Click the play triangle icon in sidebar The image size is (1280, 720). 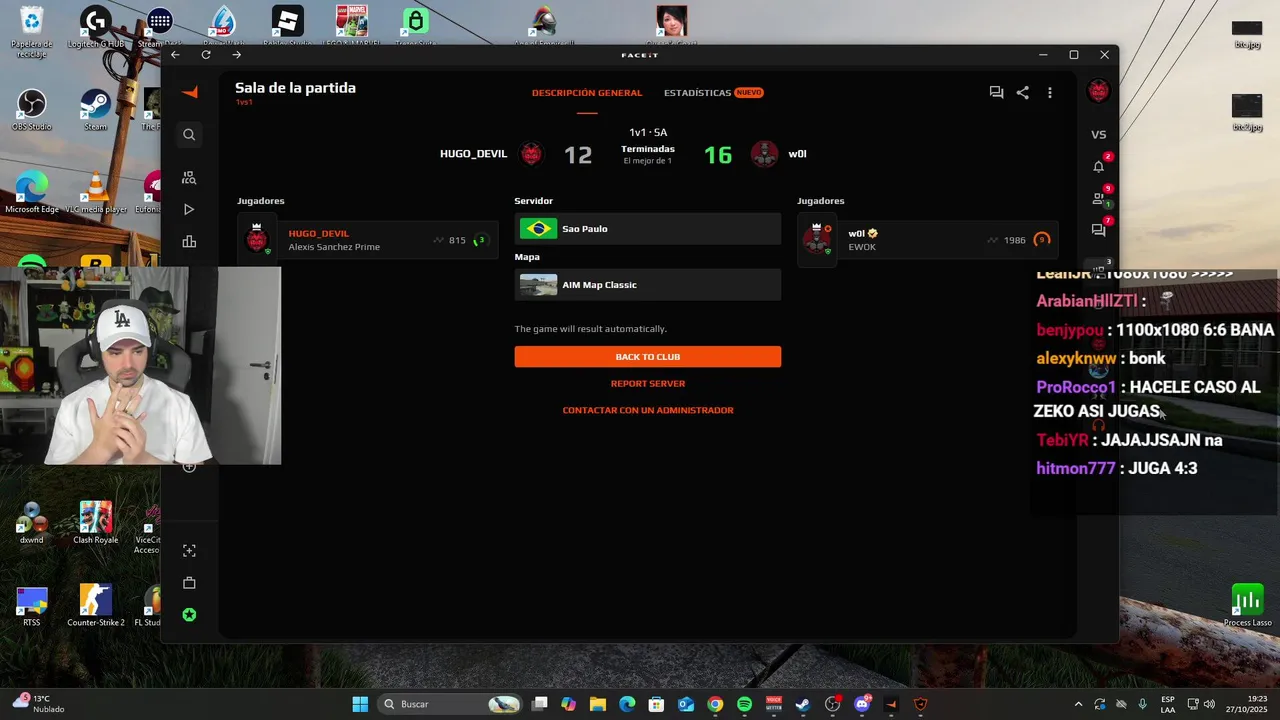point(189,209)
